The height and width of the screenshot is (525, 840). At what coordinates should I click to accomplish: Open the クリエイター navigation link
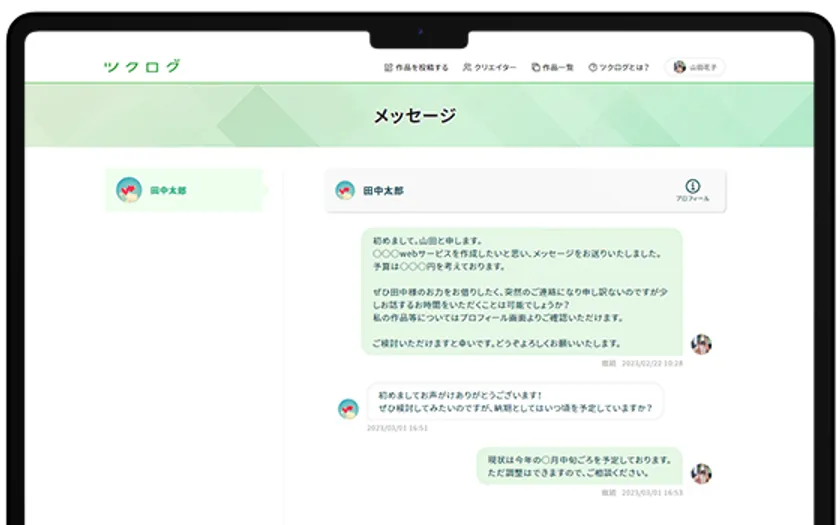[x=495, y=67]
